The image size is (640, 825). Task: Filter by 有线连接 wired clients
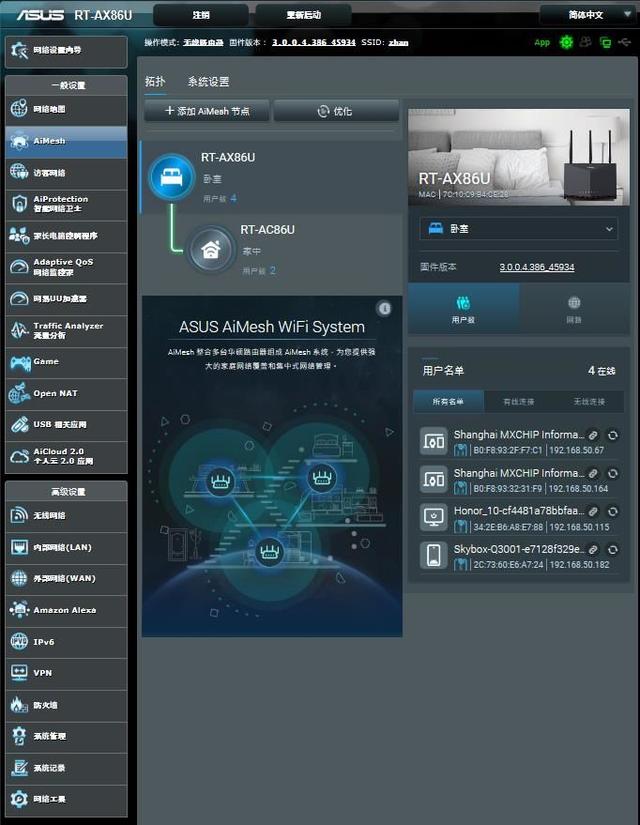519,401
